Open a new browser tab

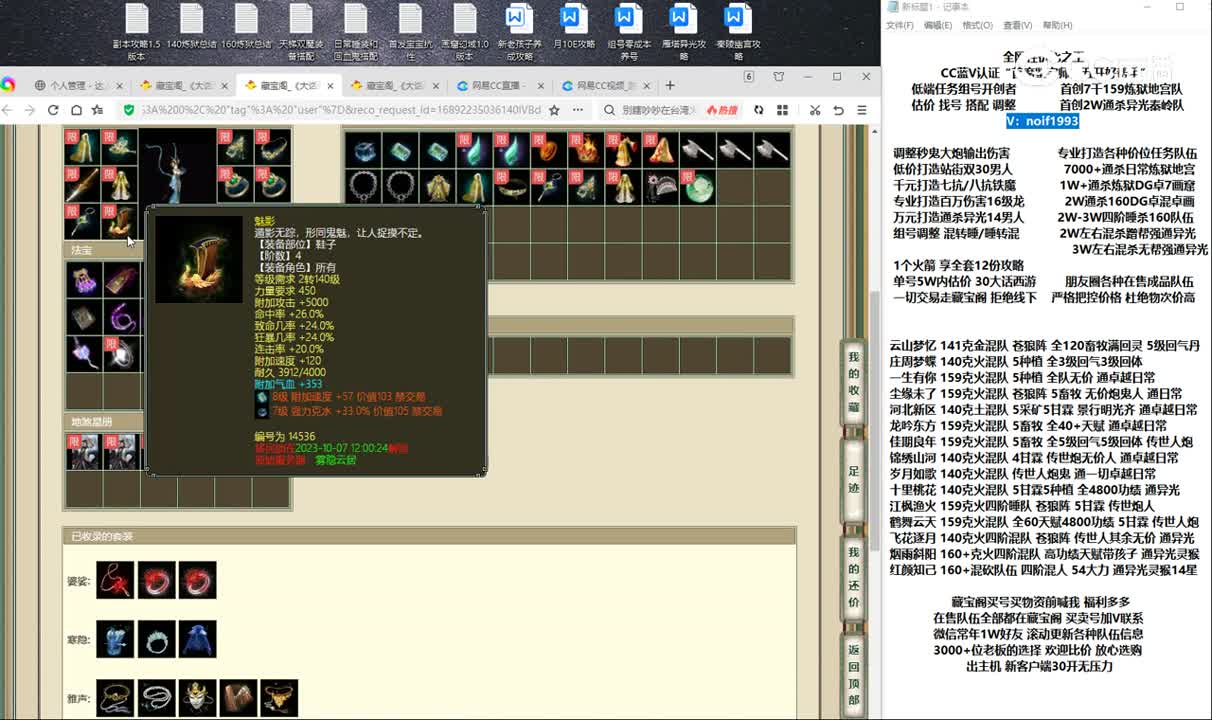670,86
